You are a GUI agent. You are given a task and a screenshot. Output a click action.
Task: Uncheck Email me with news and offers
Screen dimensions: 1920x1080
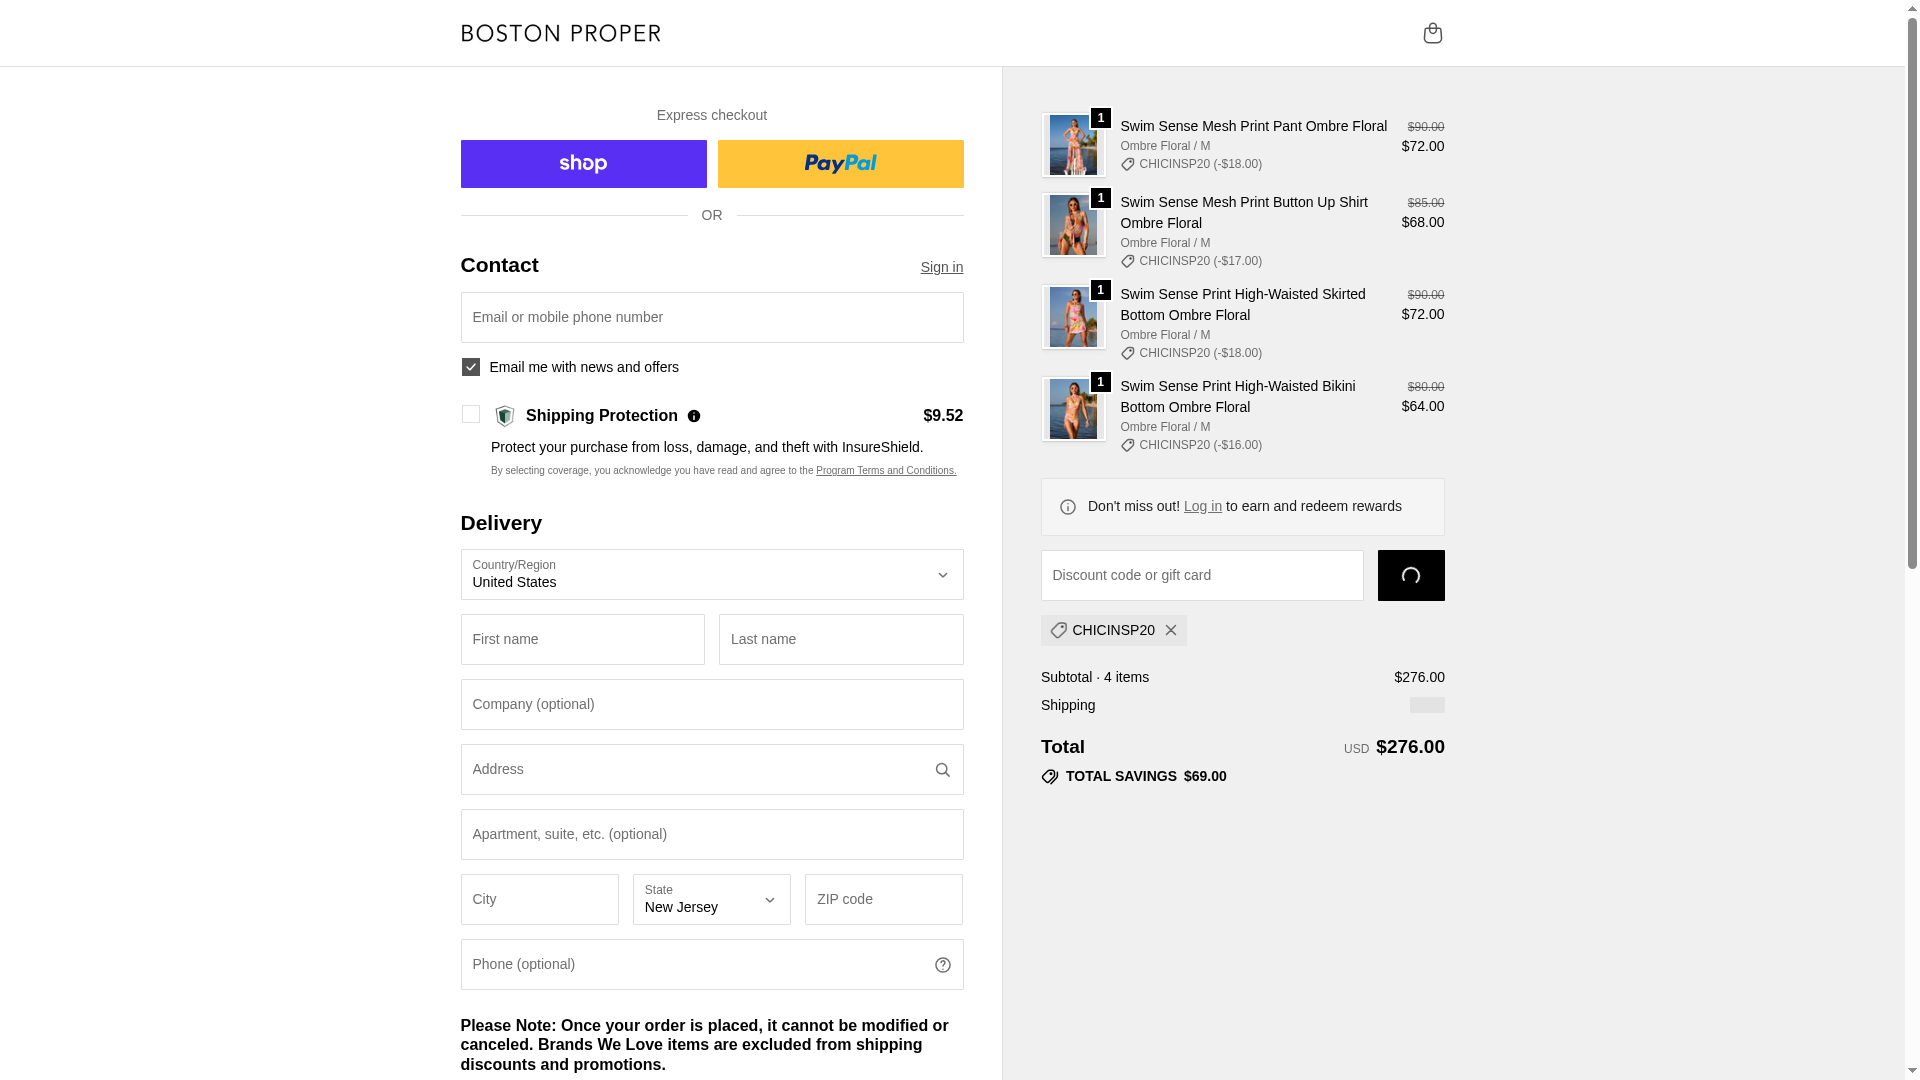pos(470,367)
